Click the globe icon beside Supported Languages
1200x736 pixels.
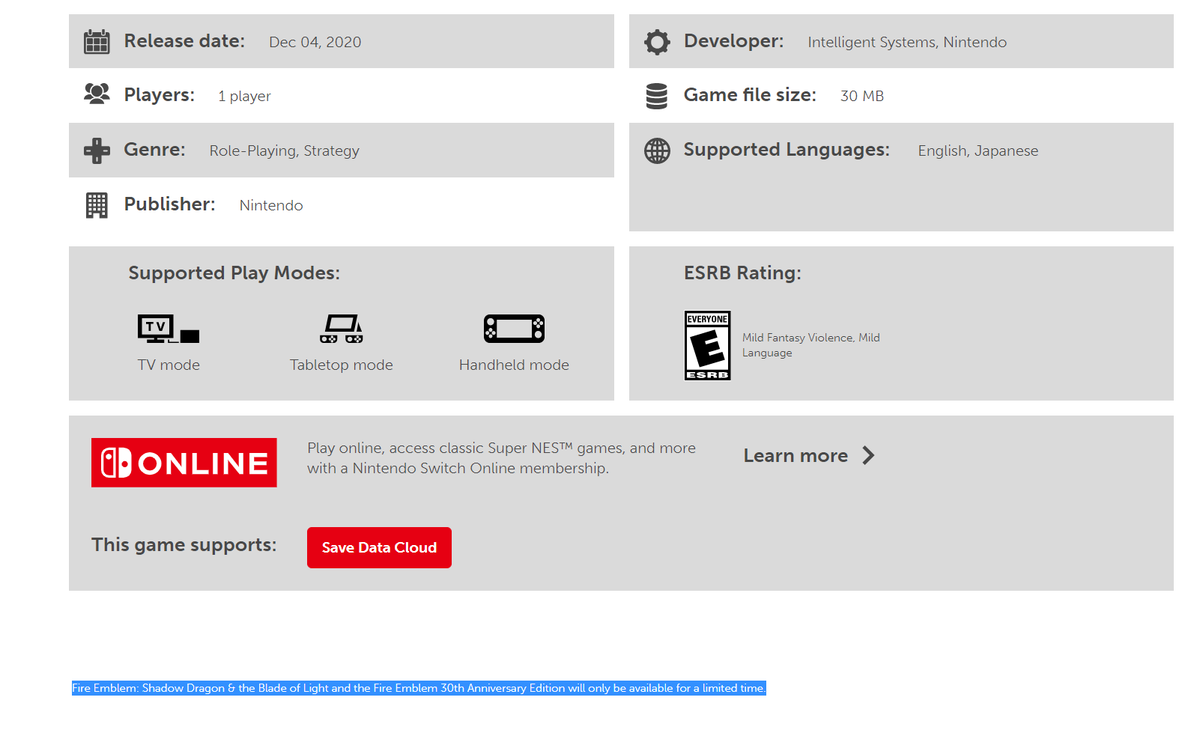657,151
